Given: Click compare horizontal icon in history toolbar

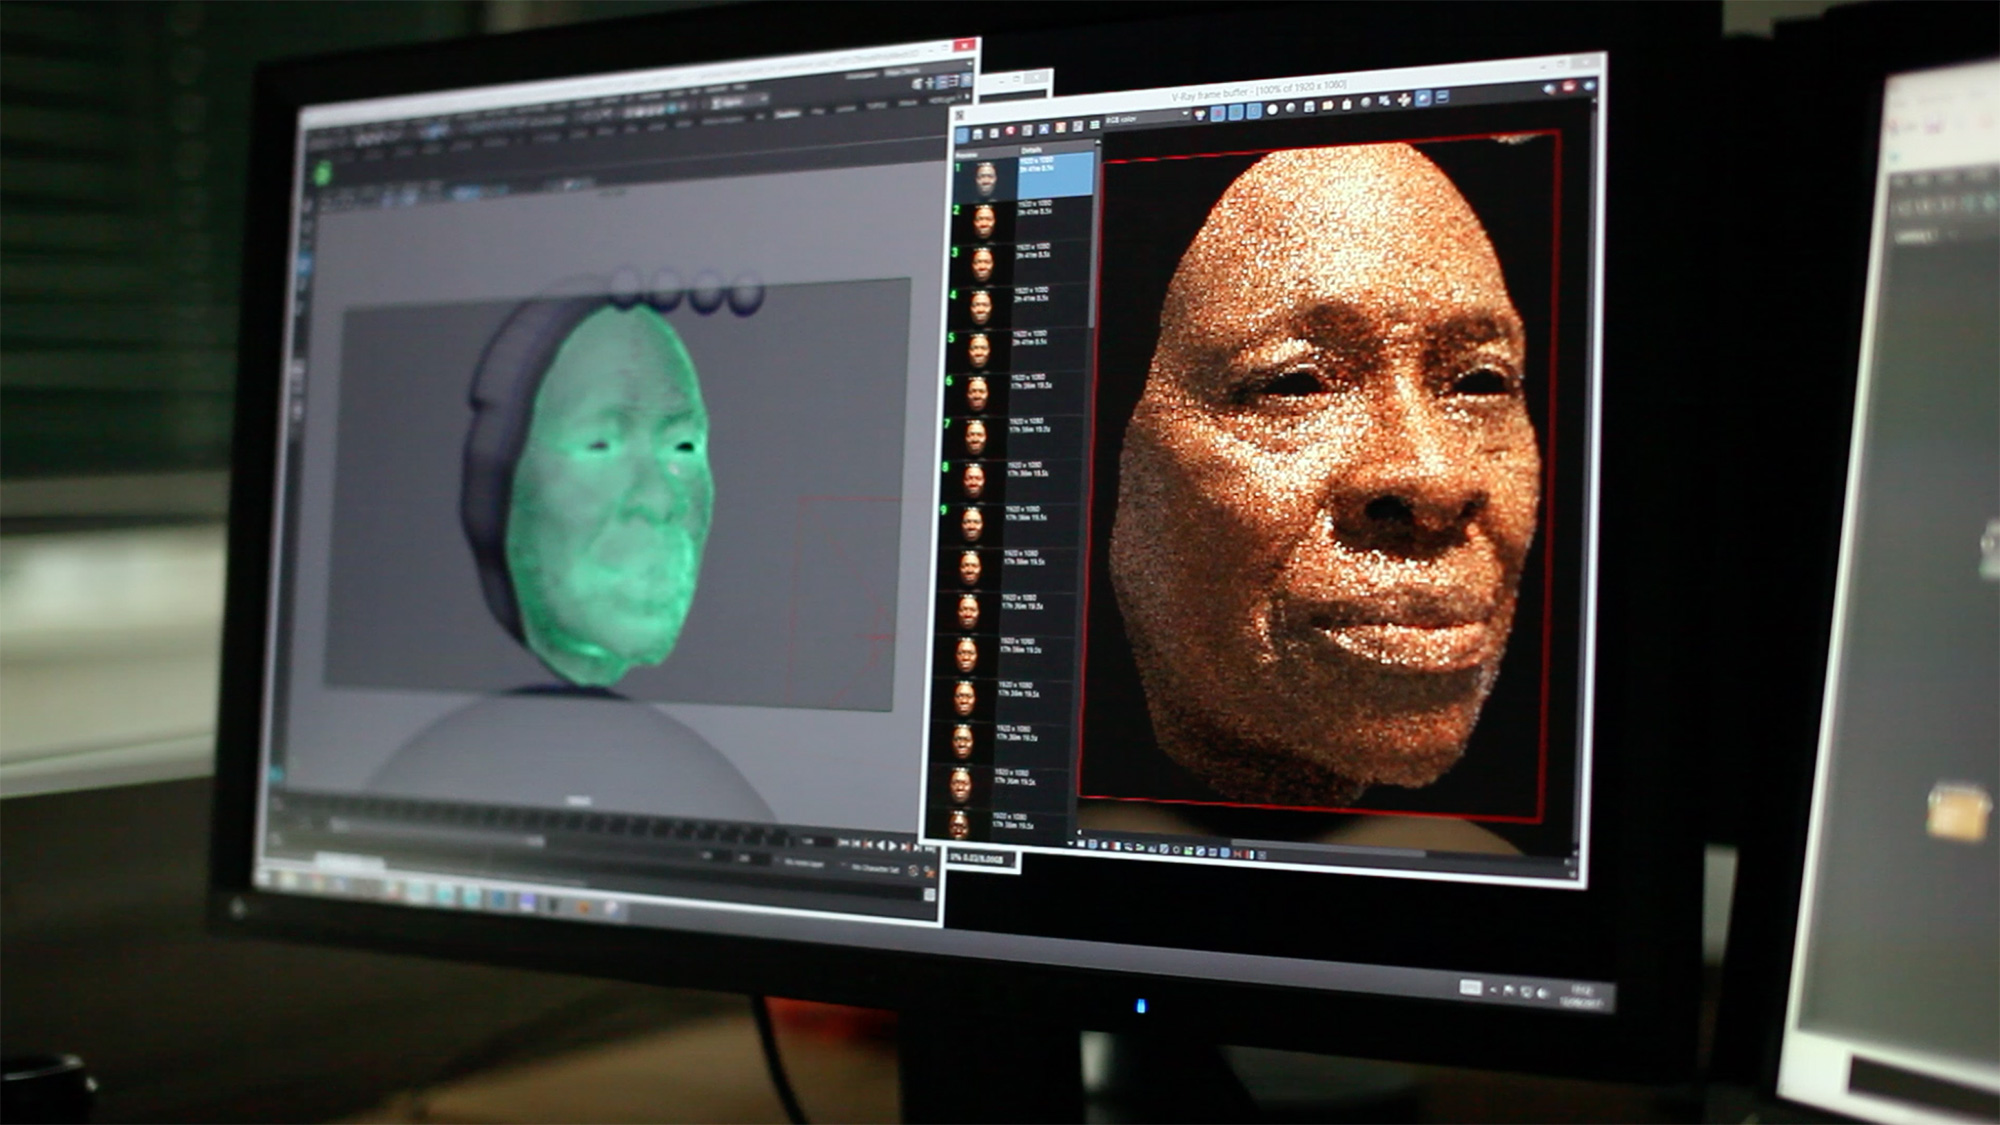Looking at the screenshot, I should tap(1095, 125).
